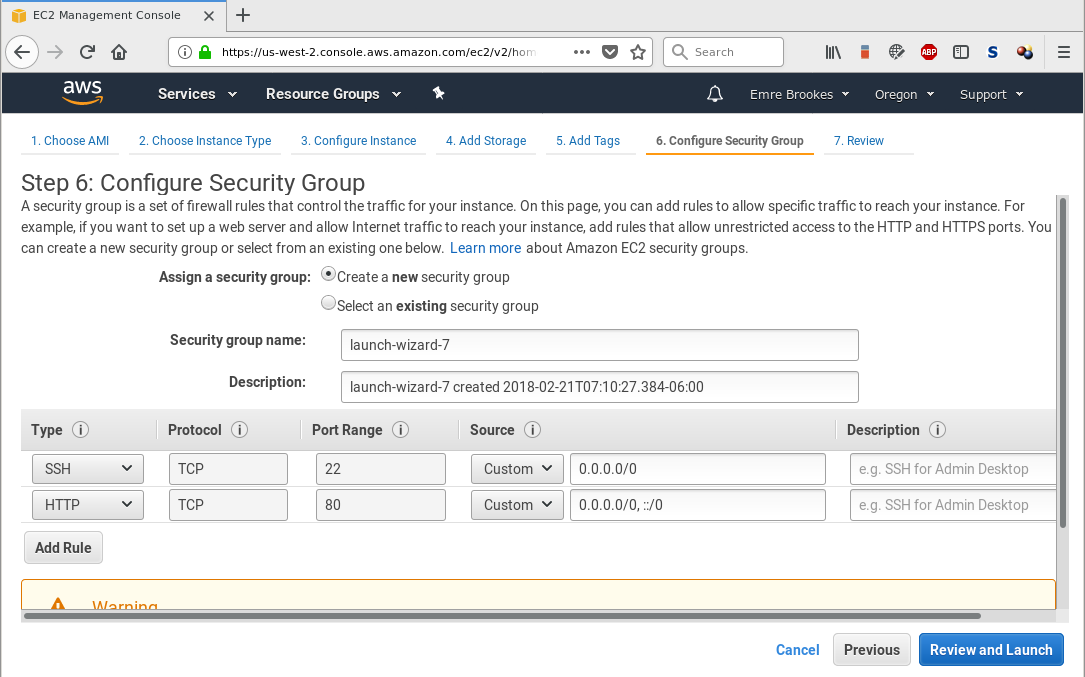1085x677 pixels.
Task: Click the browser forward arrow
Action: click(x=55, y=52)
